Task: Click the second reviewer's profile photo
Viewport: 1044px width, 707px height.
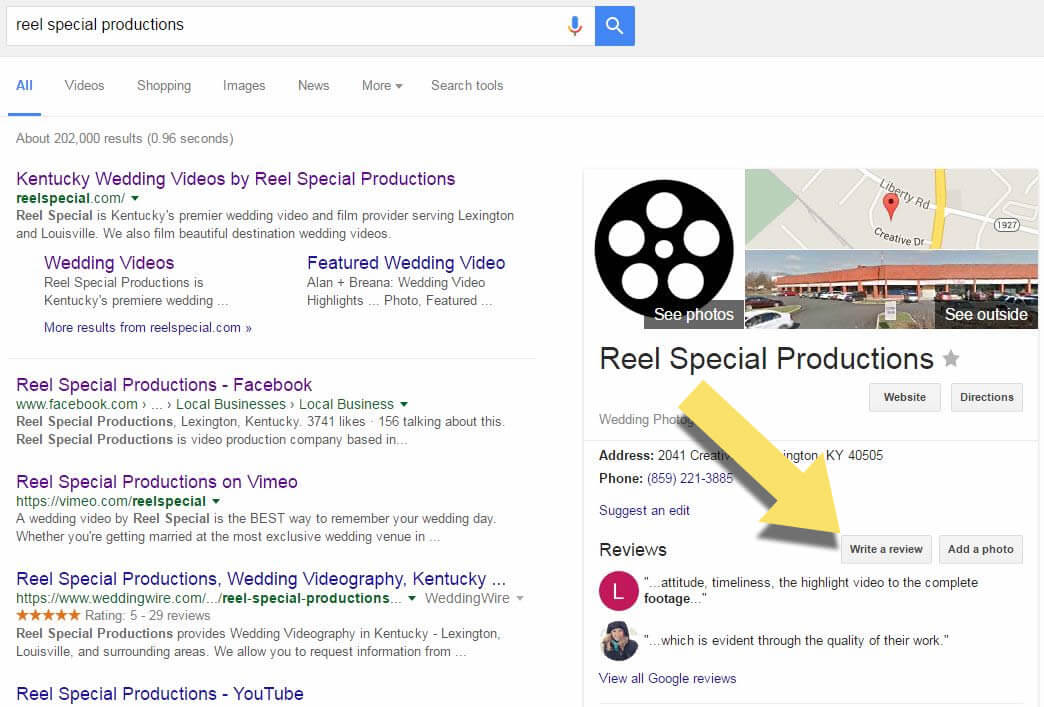Action: (619, 641)
